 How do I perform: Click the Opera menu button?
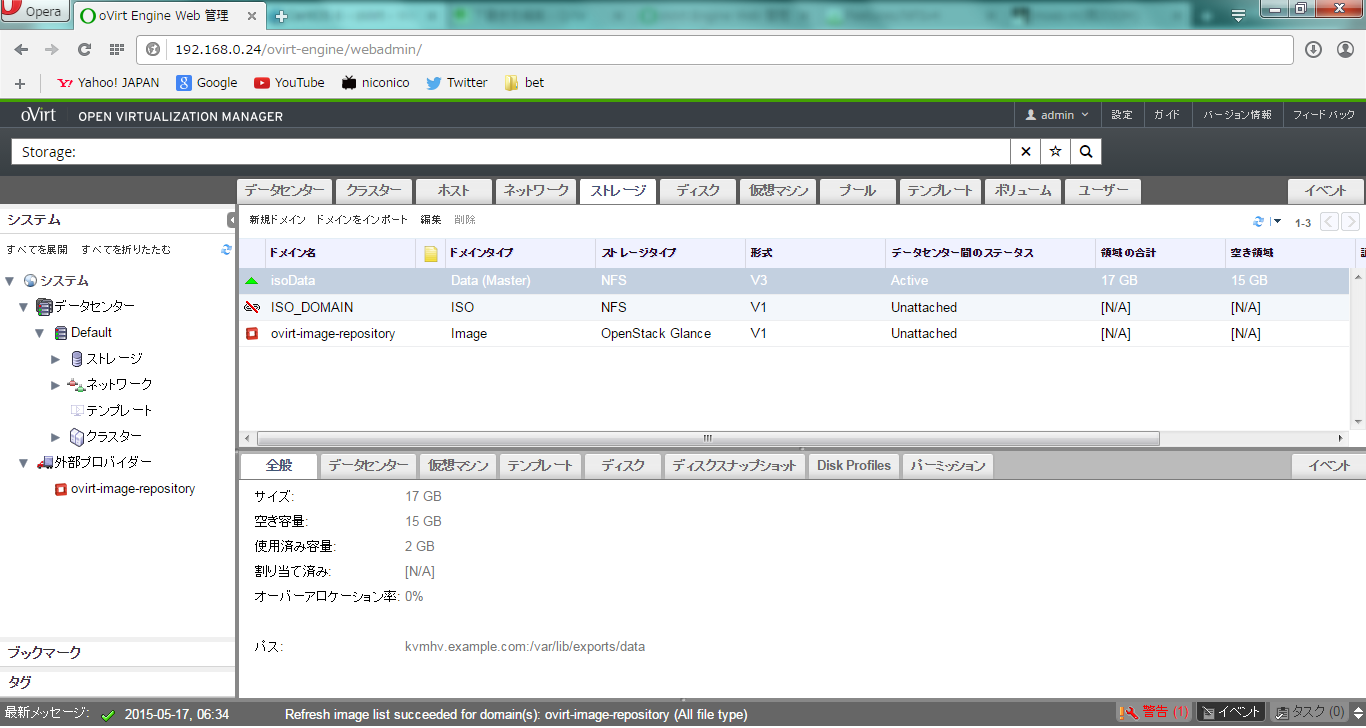pyautogui.click(x=34, y=12)
